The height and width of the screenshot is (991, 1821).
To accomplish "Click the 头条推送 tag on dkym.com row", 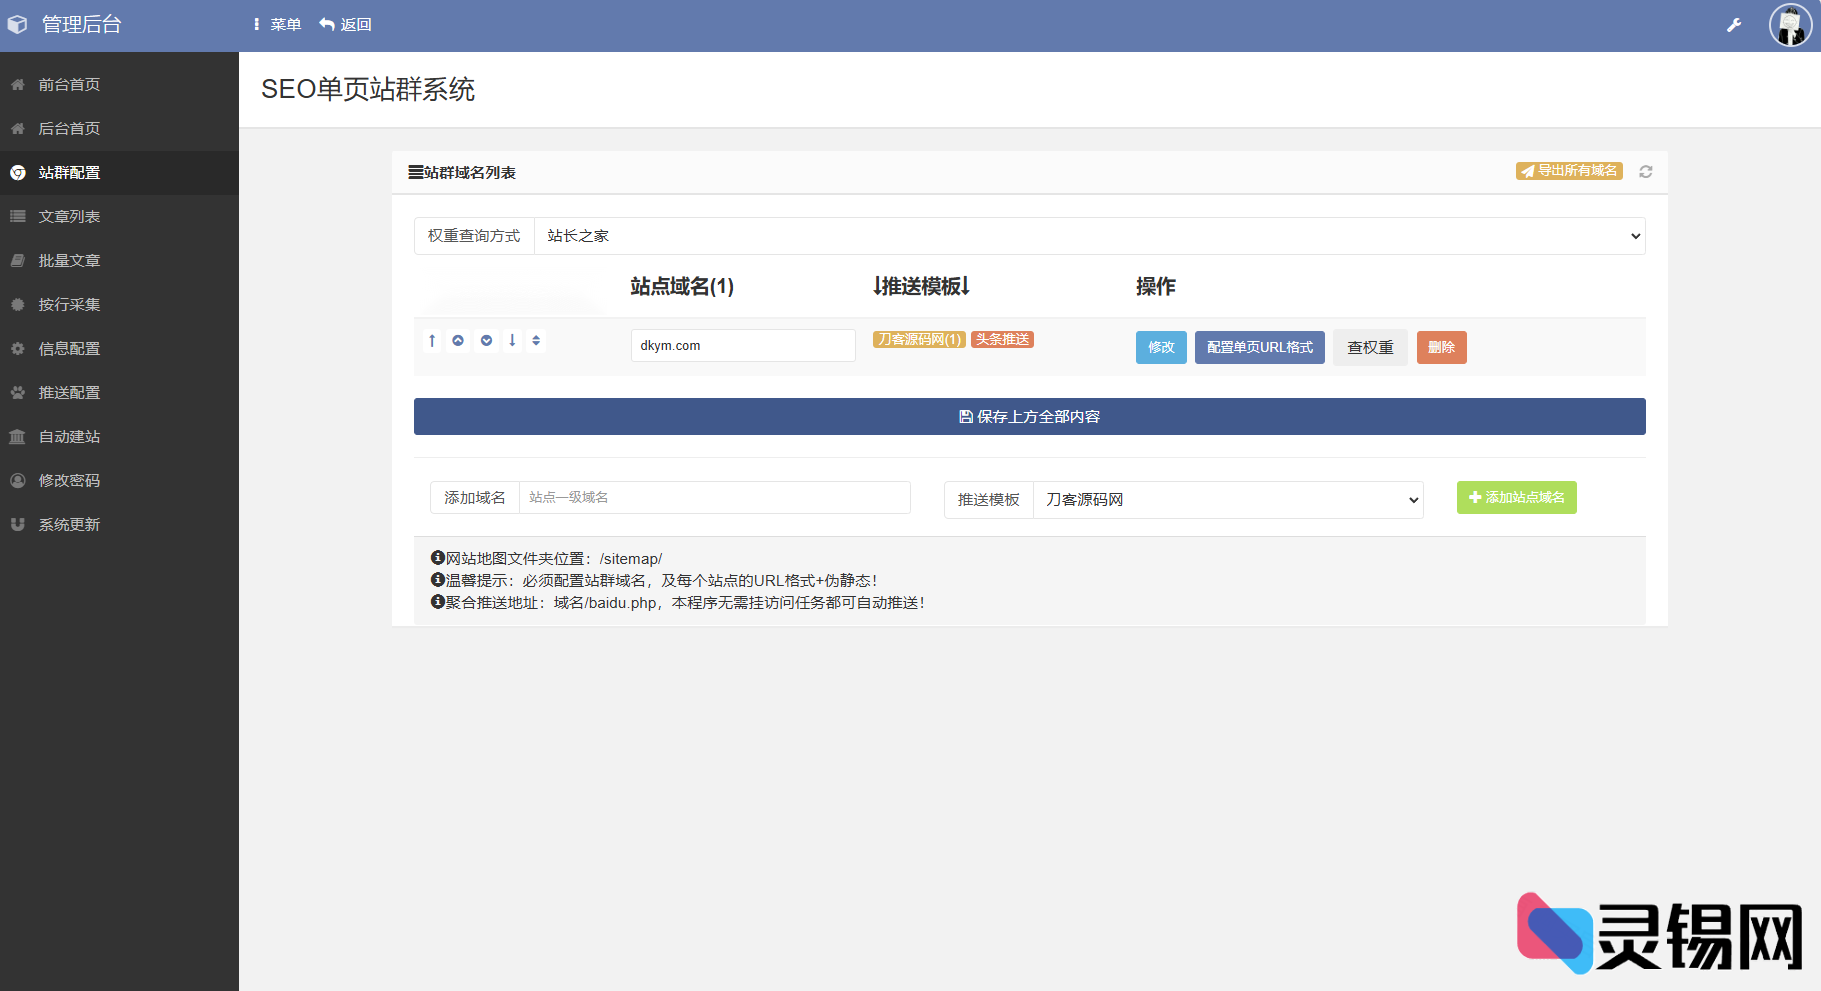I will coord(1002,339).
